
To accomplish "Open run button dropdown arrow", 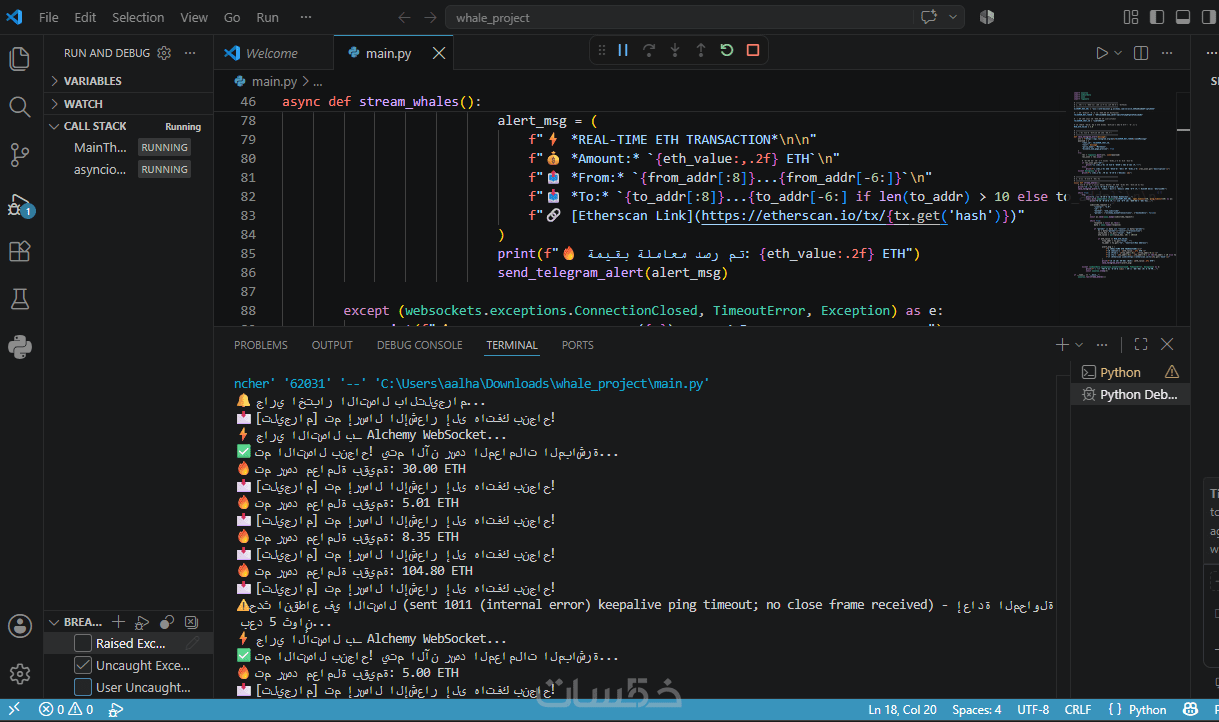I will 1117,53.
